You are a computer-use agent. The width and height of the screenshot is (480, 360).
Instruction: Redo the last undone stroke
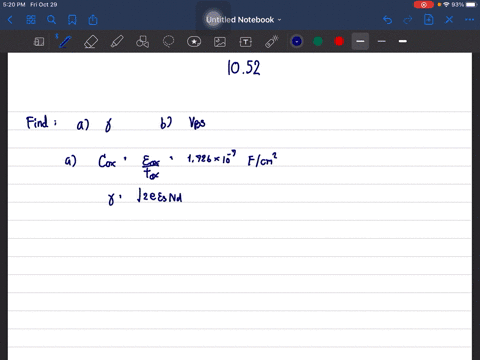tap(408, 20)
